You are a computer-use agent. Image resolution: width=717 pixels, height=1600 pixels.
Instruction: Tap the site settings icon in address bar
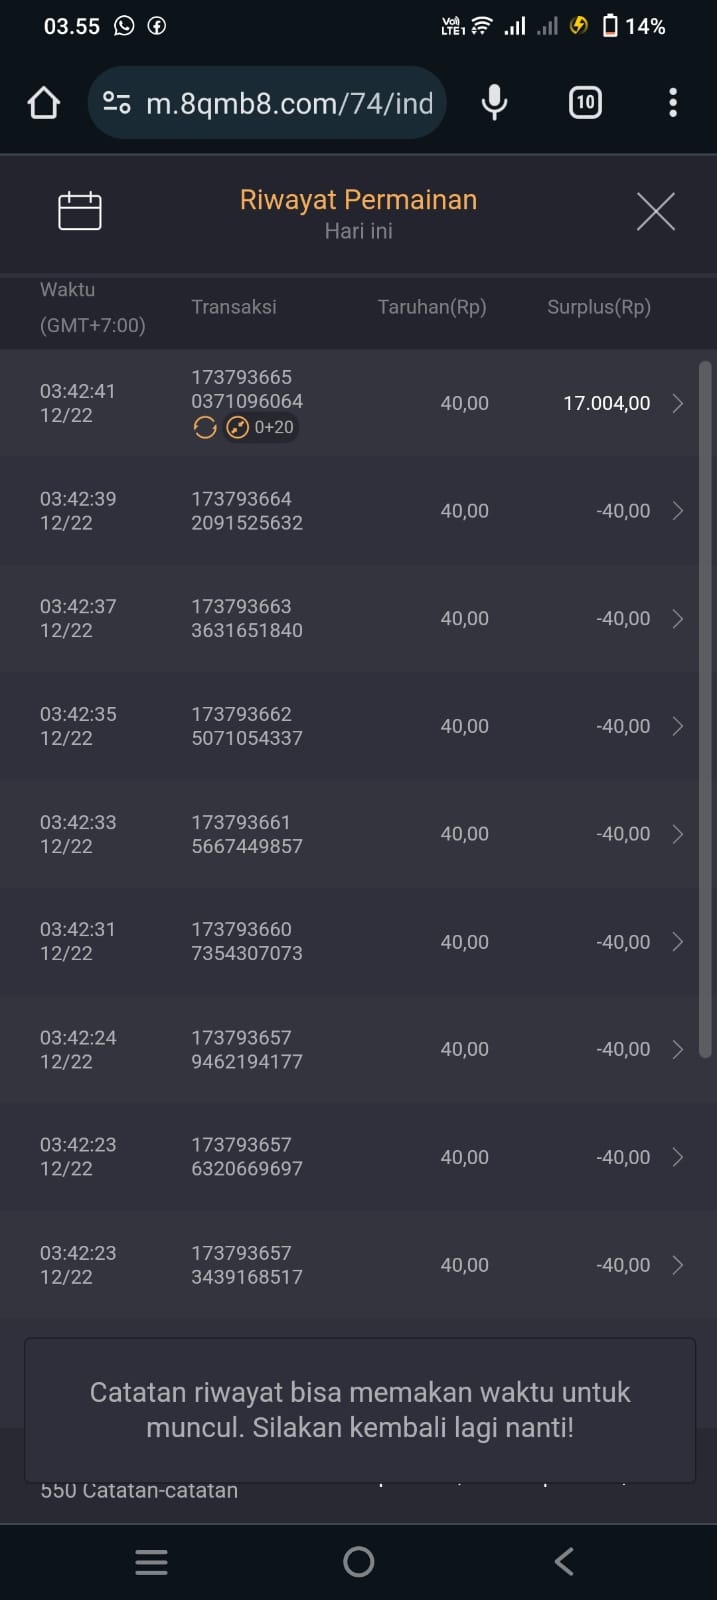117,102
